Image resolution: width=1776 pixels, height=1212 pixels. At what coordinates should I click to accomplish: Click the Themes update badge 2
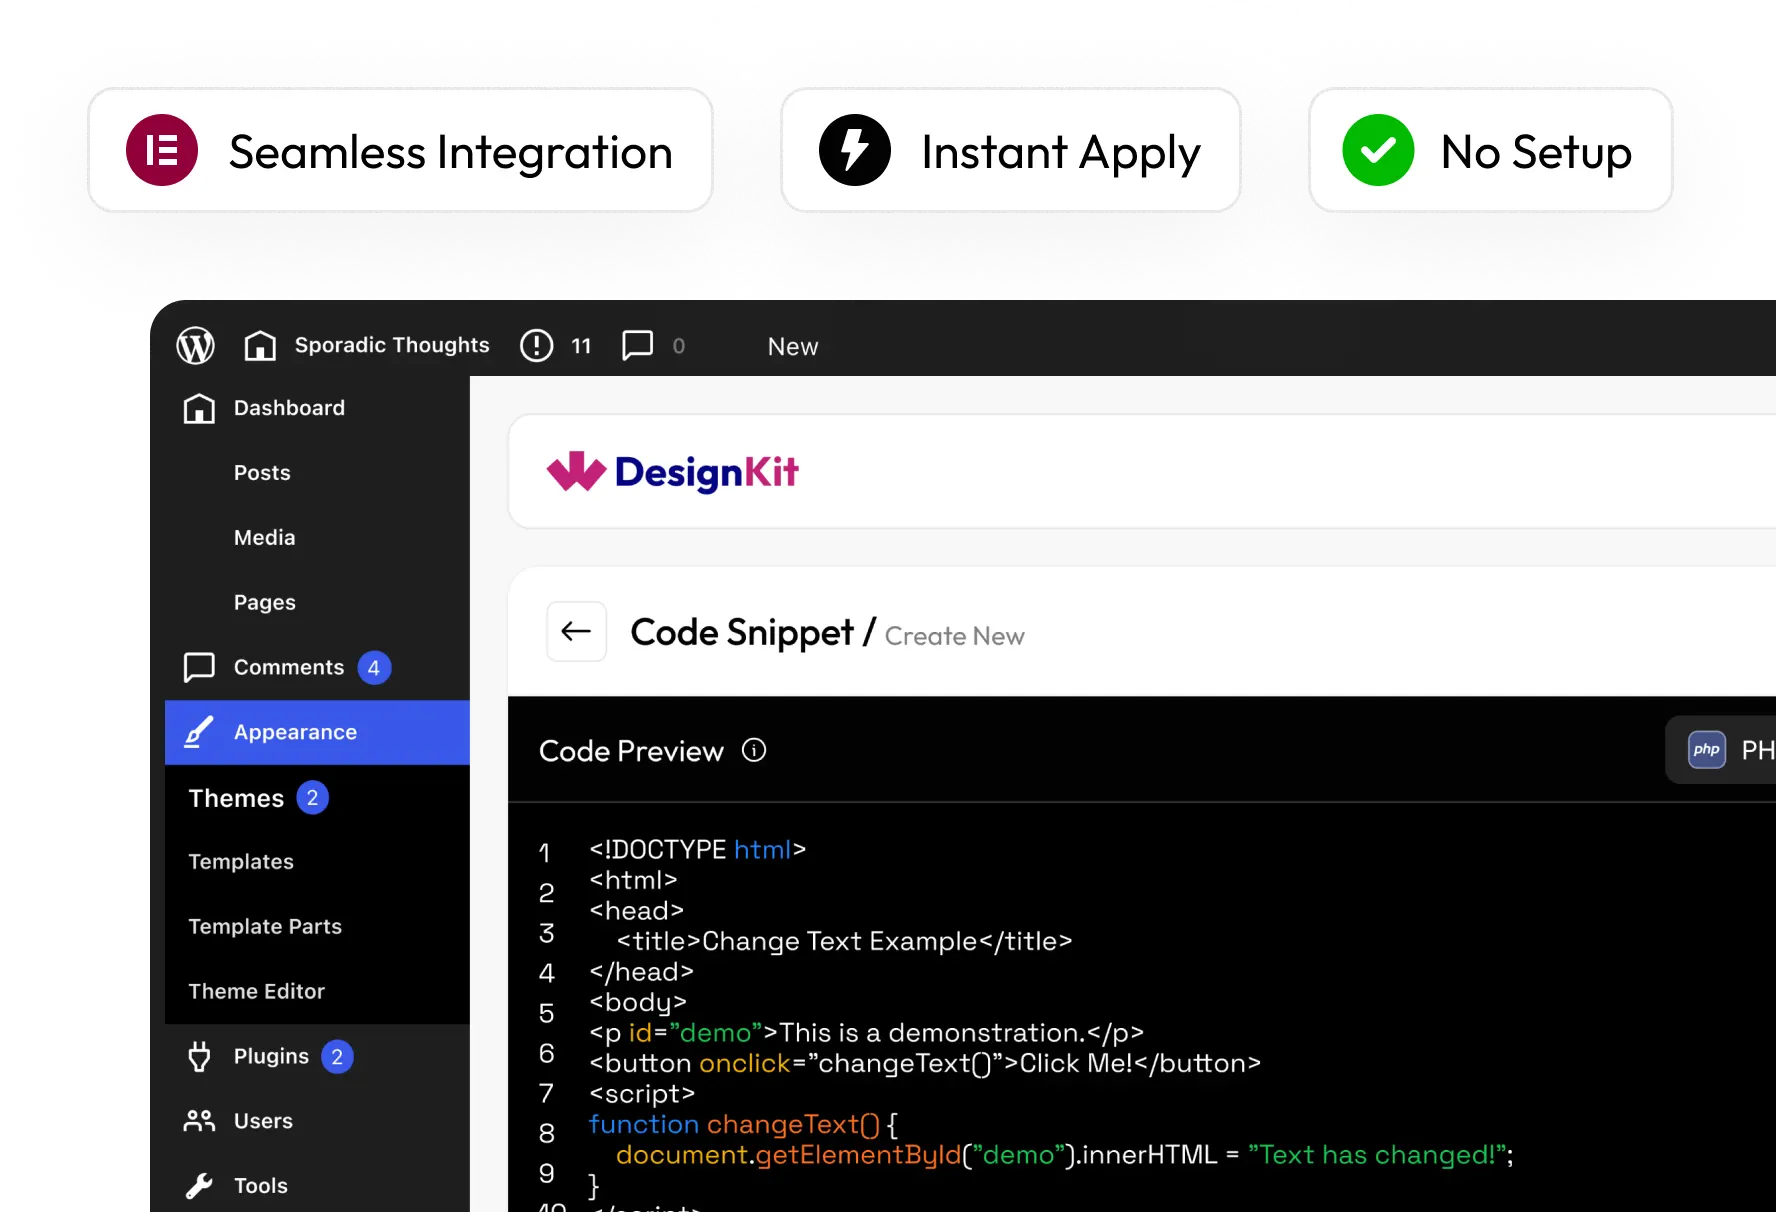(x=313, y=798)
